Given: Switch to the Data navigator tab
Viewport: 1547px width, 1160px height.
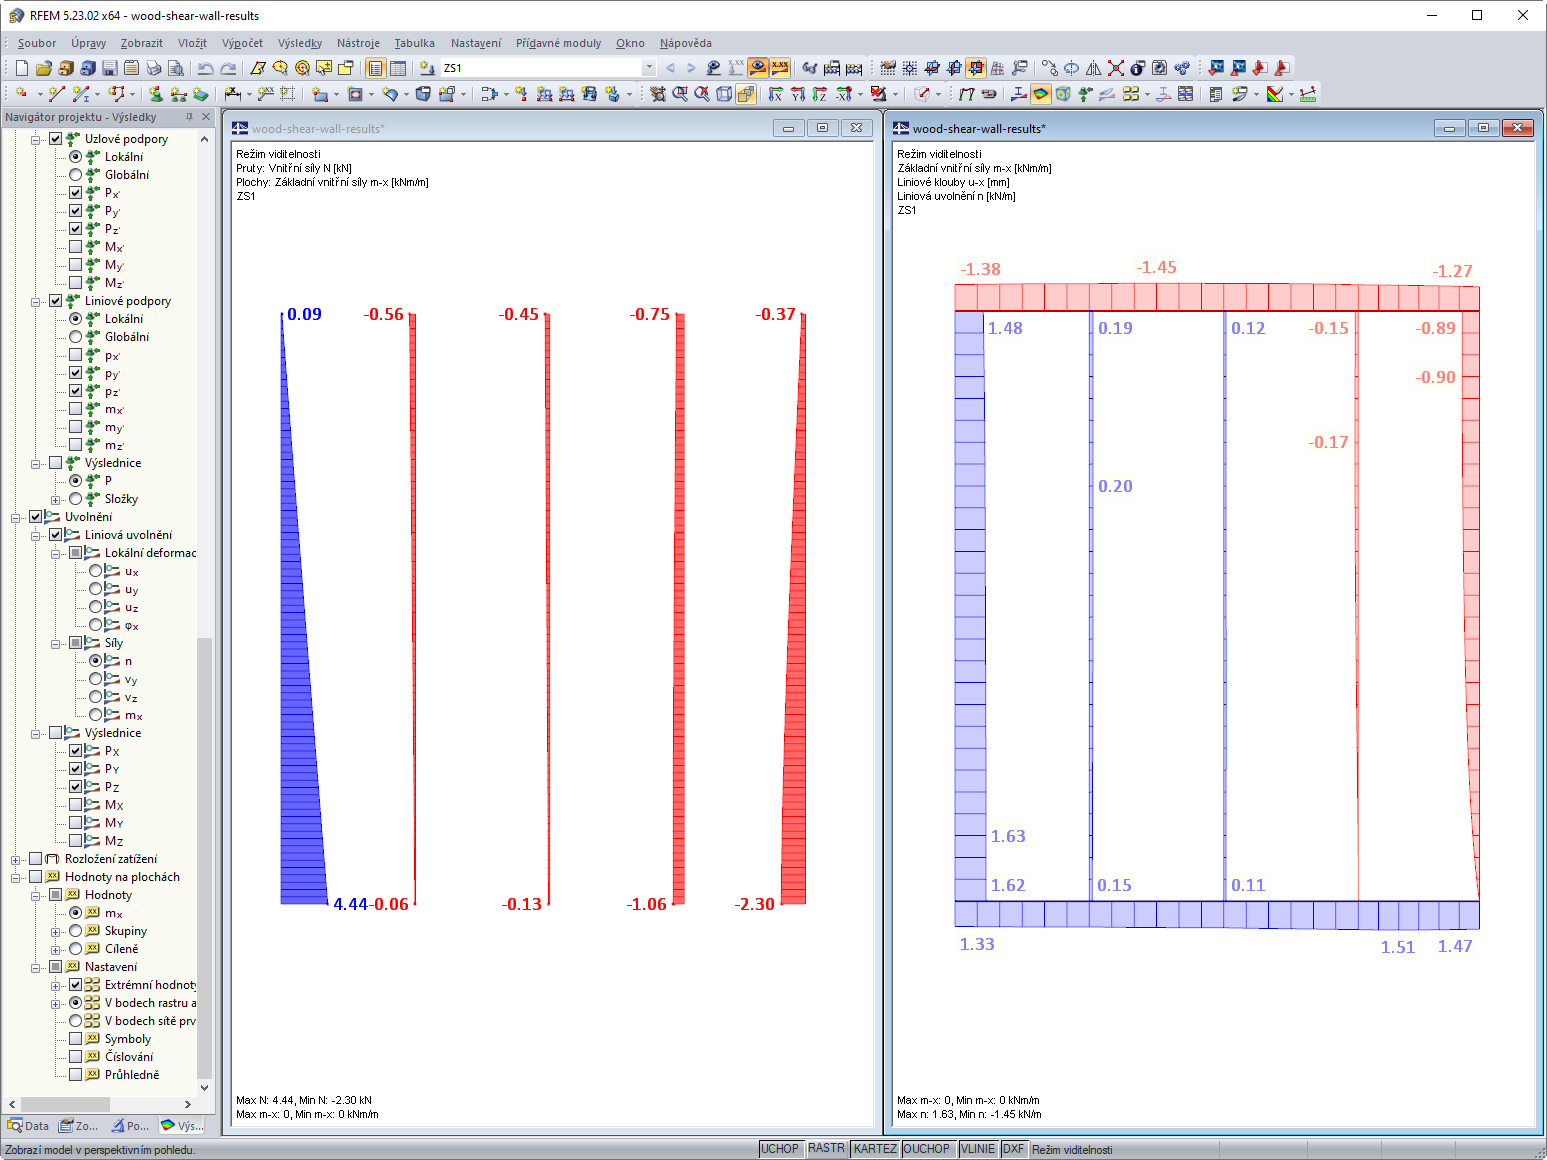Looking at the screenshot, I should (x=28, y=1126).
